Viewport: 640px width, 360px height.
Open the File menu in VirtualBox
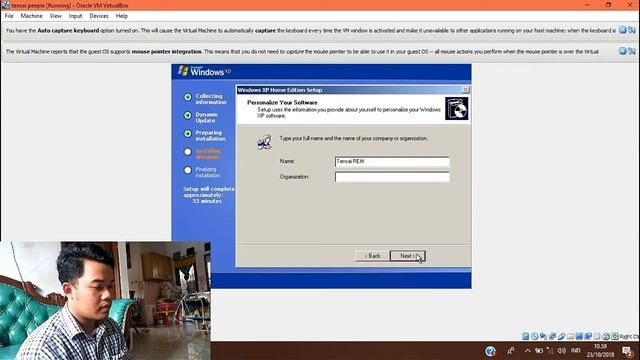pyautogui.click(x=9, y=16)
